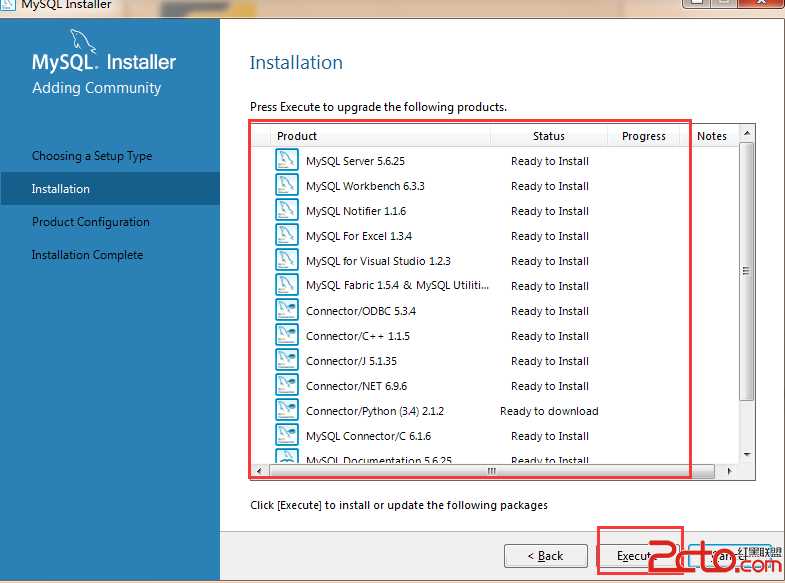Click the MySQL For Excel 1.3.4 icon
Viewport: 785px width, 583px height.
[x=286, y=235]
